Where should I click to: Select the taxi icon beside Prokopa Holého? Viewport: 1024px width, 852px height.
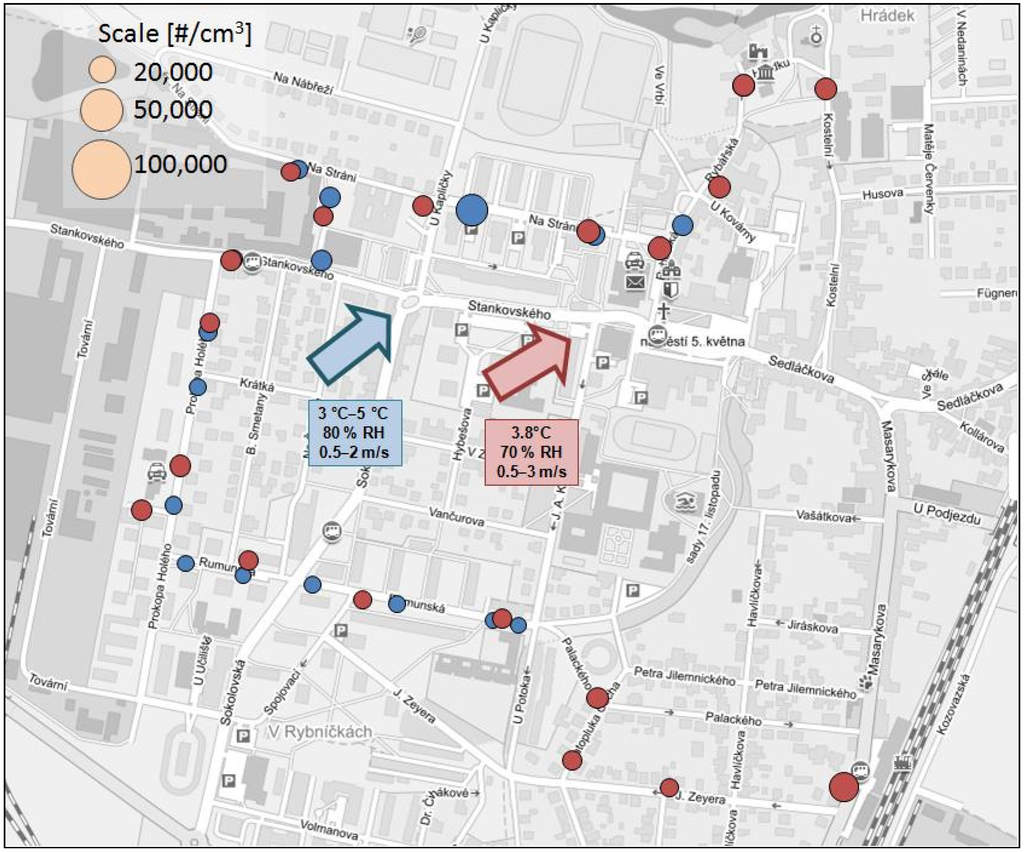(157, 472)
